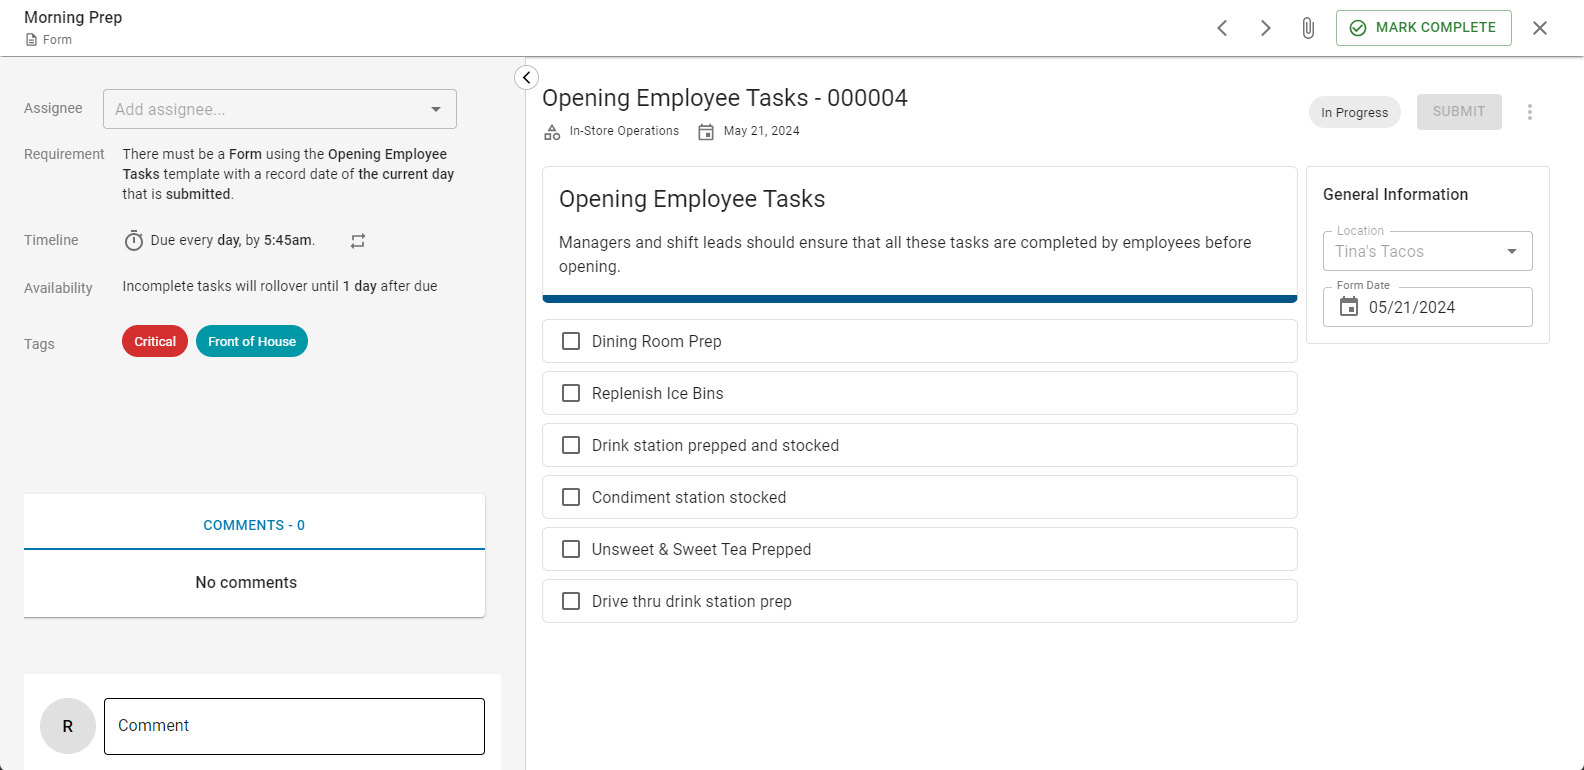The height and width of the screenshot is (770, 1584).
Task: Click the General Information heading
Action: click(x=1396, y=194)
